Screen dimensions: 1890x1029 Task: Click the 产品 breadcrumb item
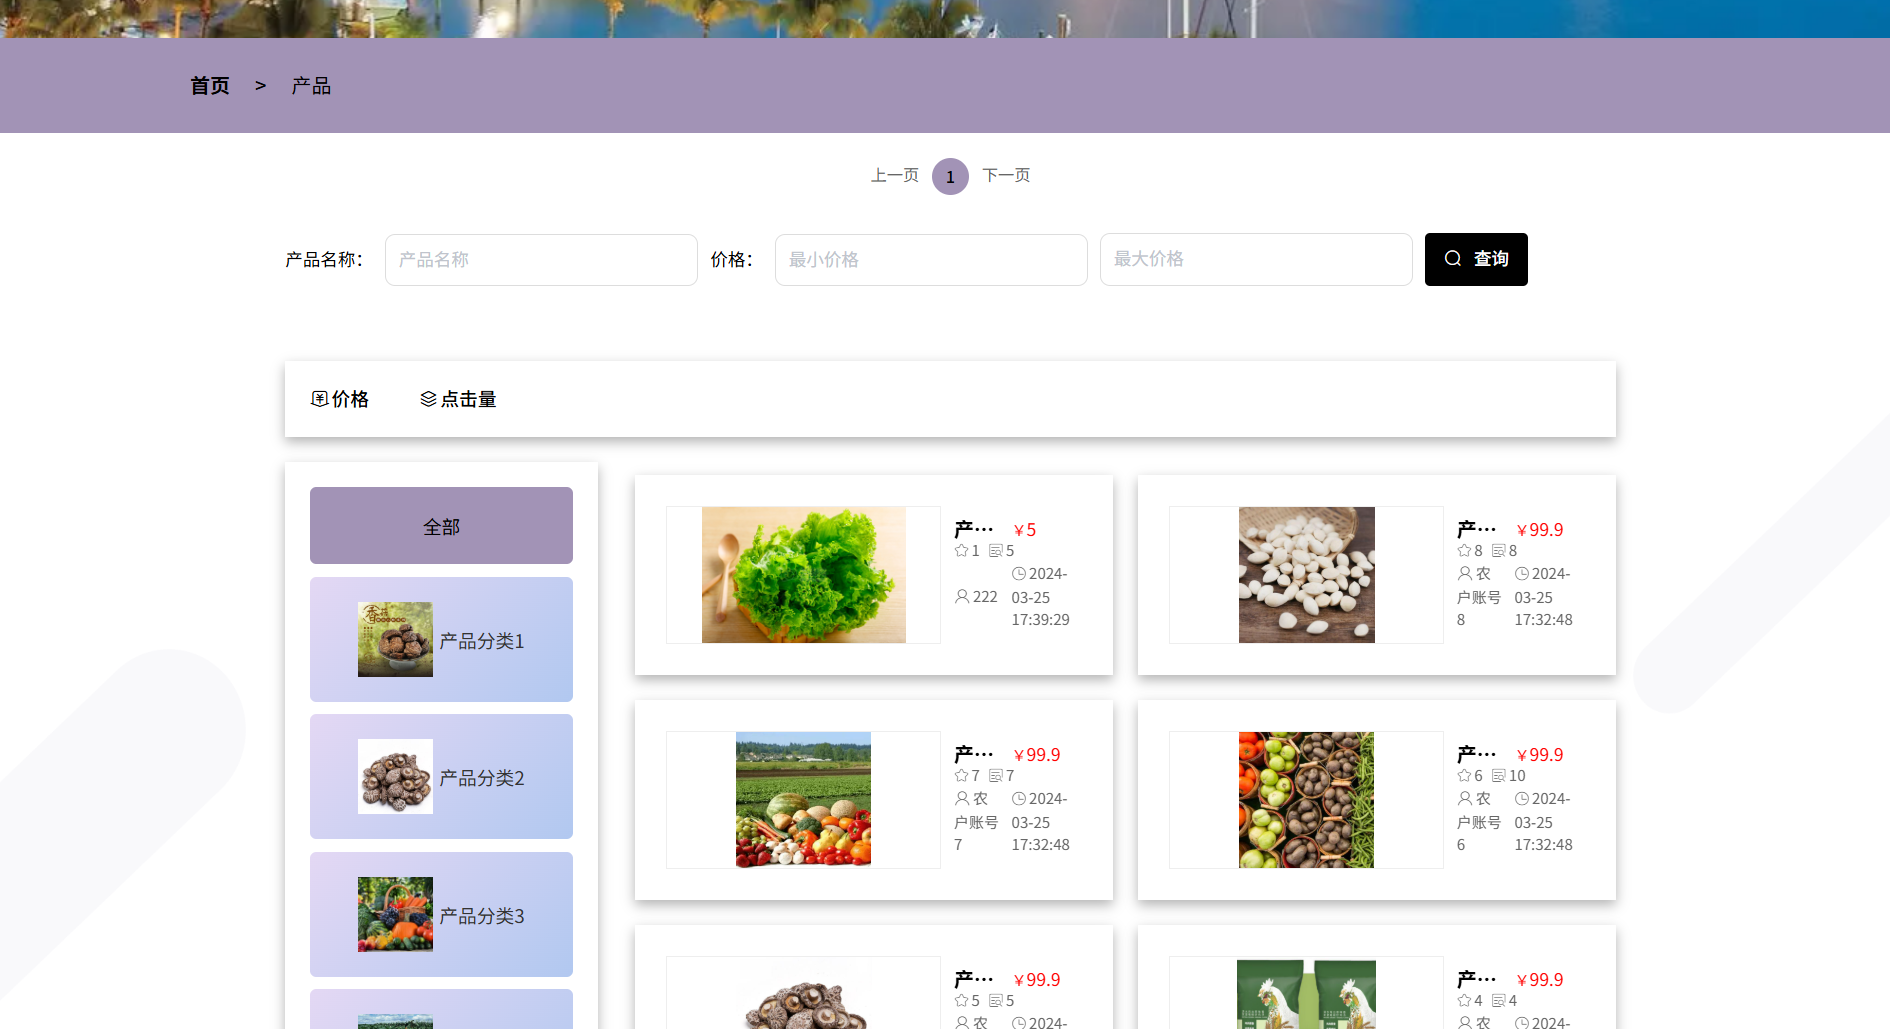pos(311,86)
